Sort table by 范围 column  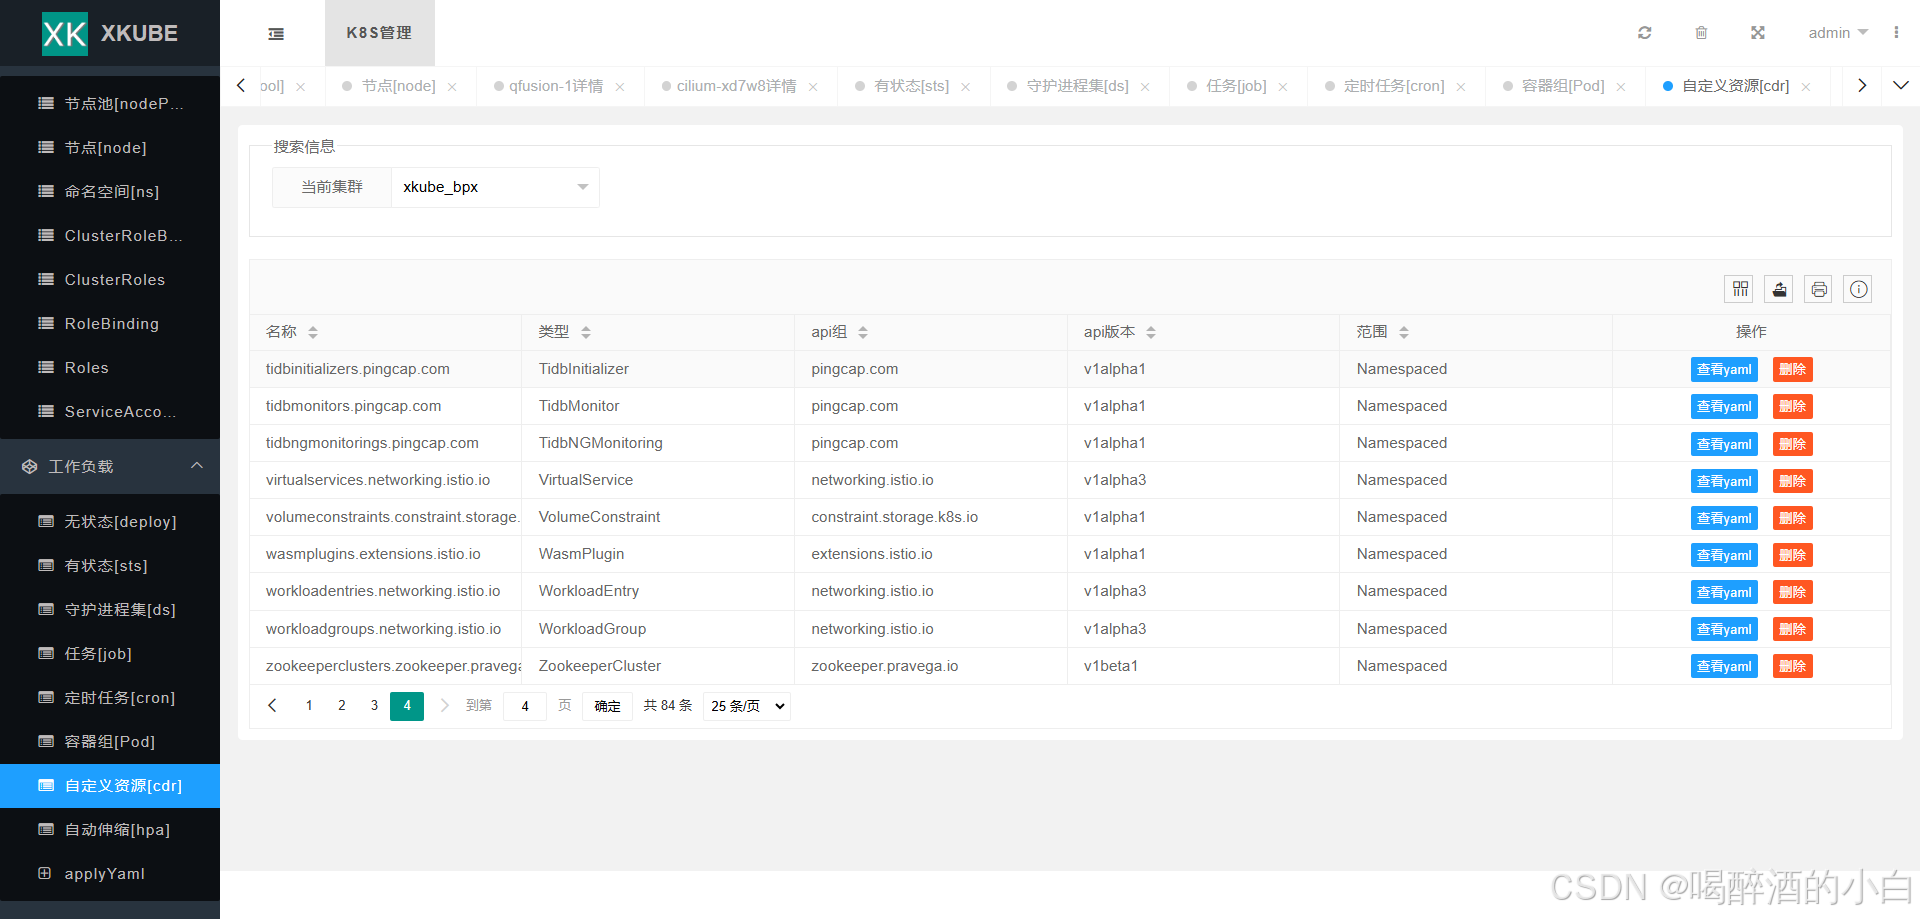tap(1404, 332)
